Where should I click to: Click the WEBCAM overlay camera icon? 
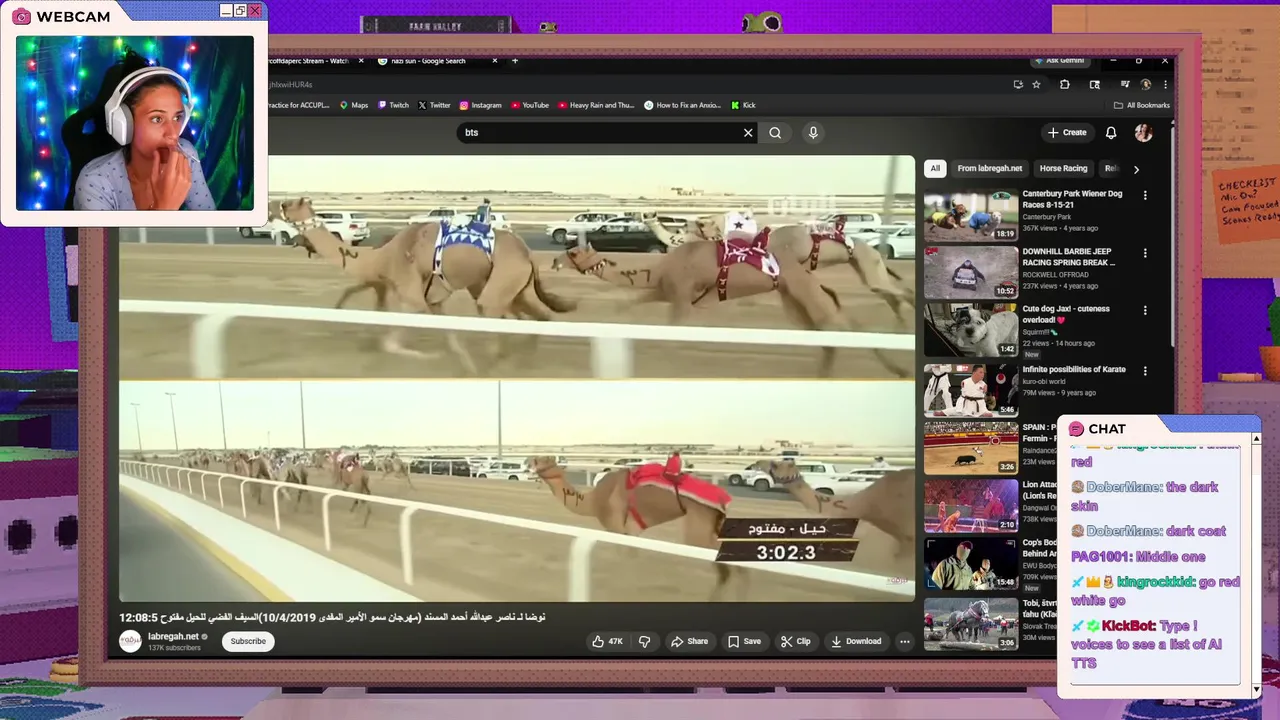(21, 17)
